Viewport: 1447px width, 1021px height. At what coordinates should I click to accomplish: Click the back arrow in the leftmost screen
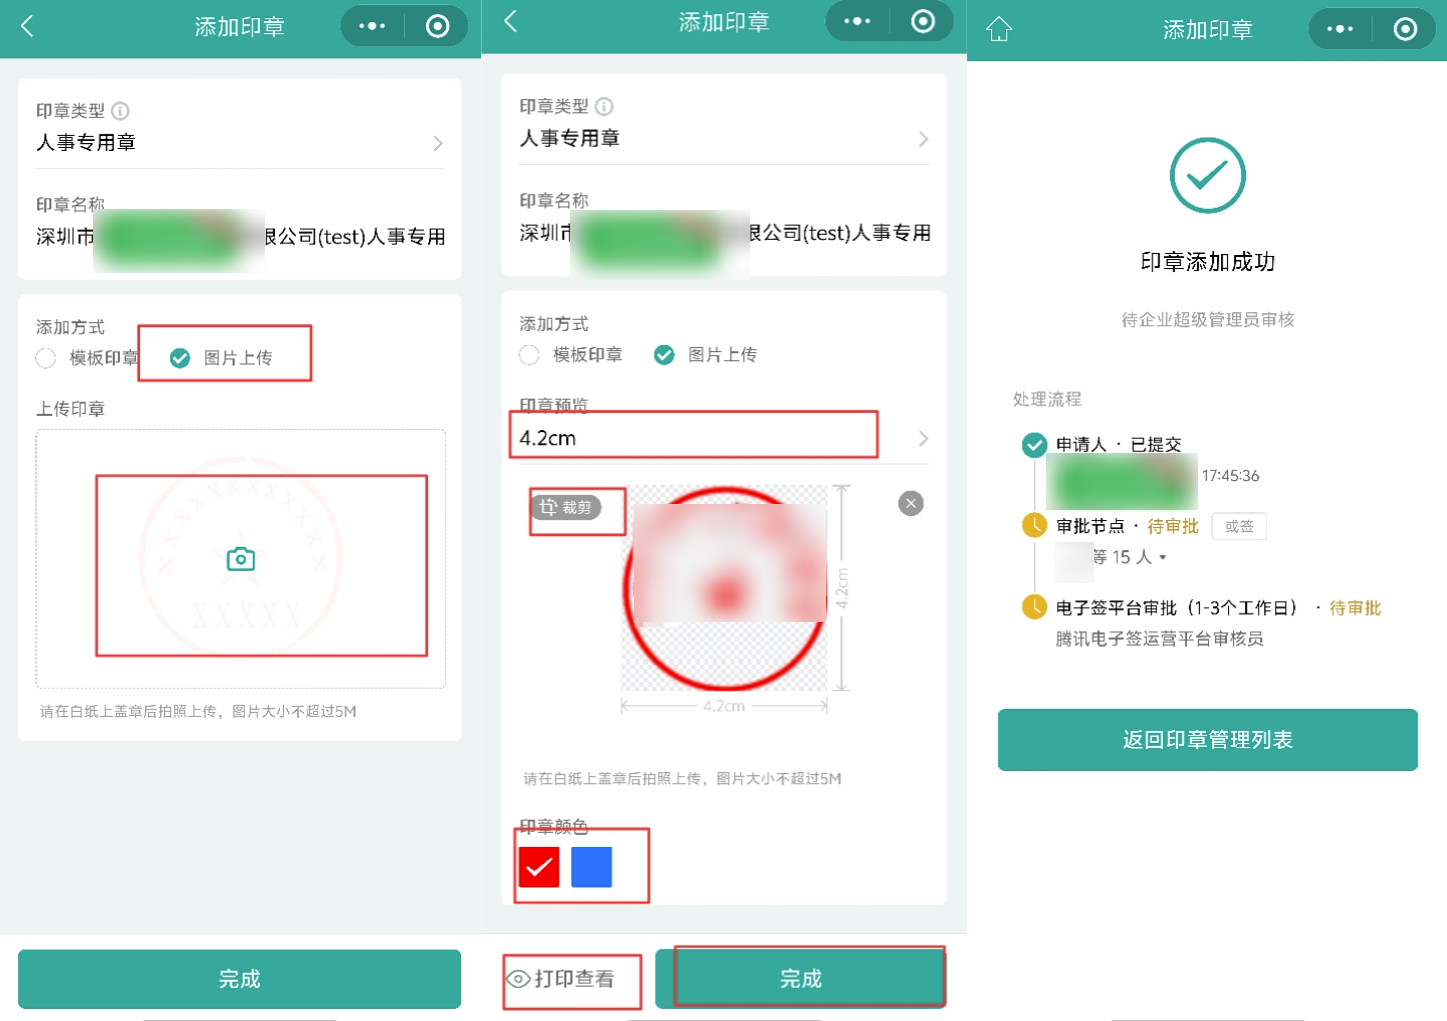point(28,26)
